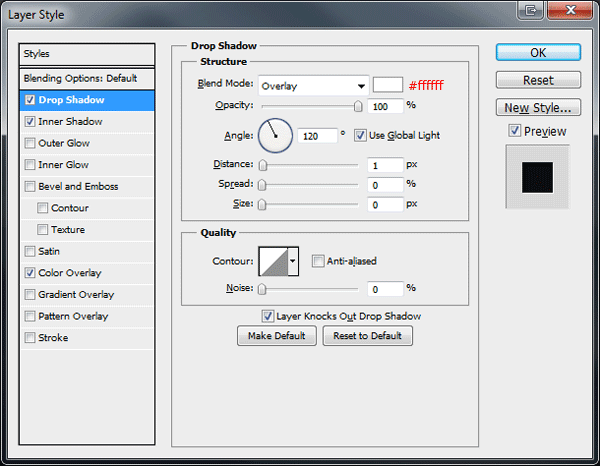Click the Reset button

(538, 80)
